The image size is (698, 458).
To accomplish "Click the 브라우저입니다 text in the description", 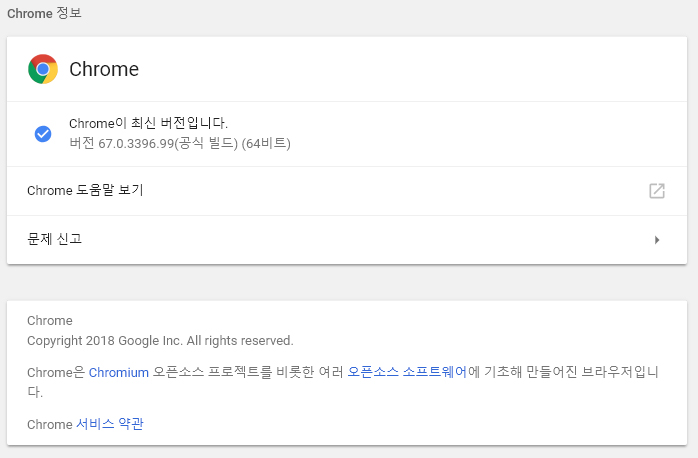I will click(x=618, y=372).
